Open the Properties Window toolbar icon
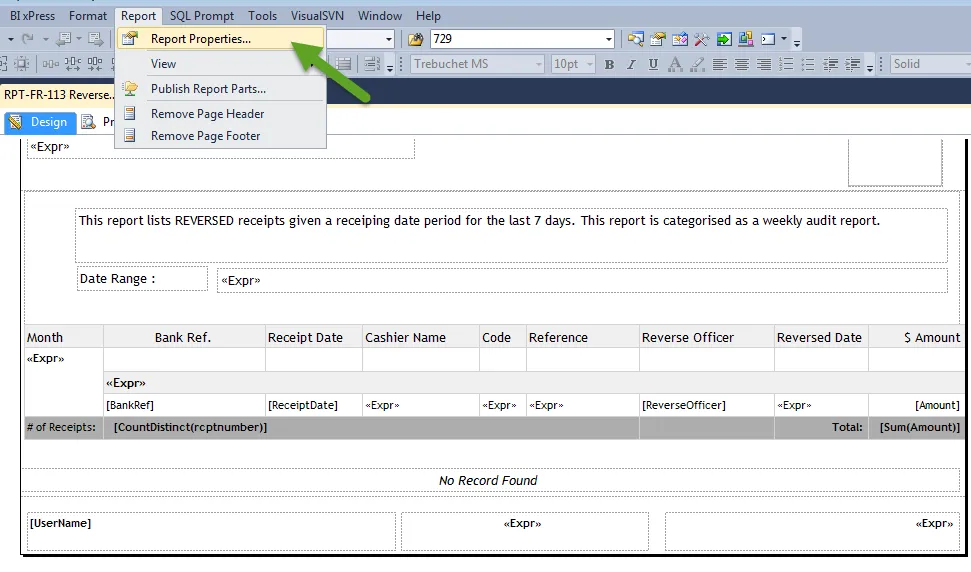Screen dimensions: 971x572 (x=658, y=39)
